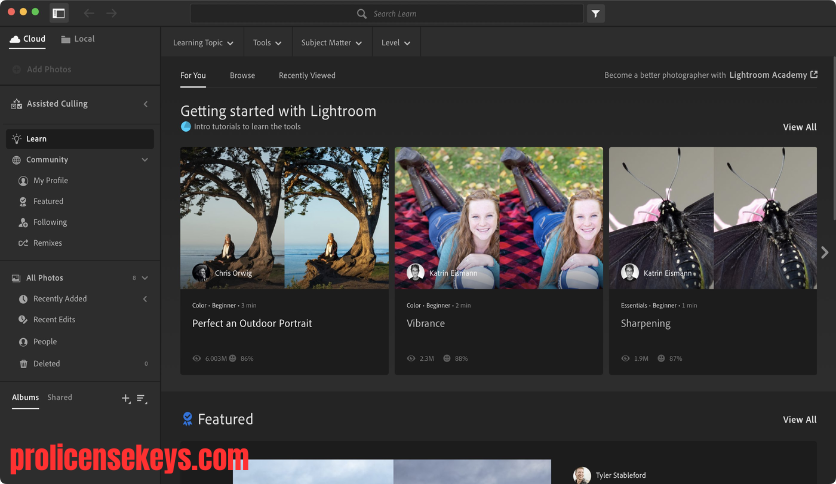Open Following in the Community section
The image size is (836, 484).
[50, 222]
